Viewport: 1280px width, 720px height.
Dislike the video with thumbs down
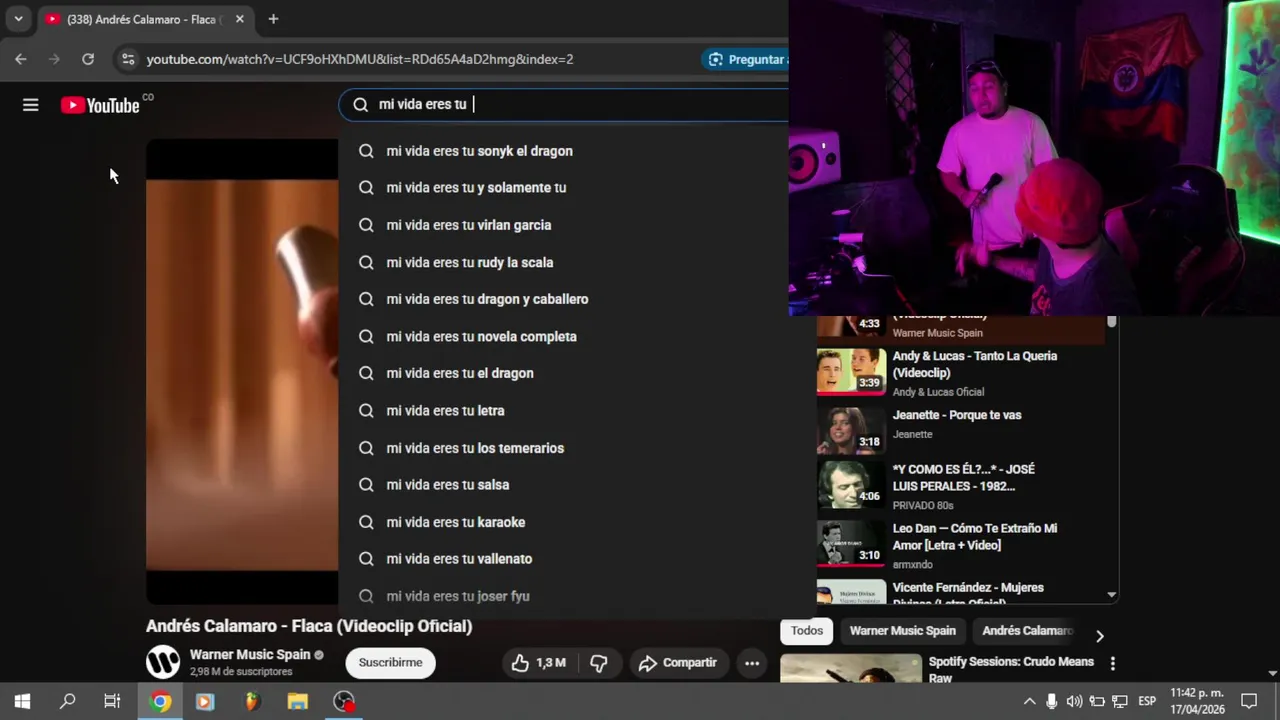tap(599, 662)
